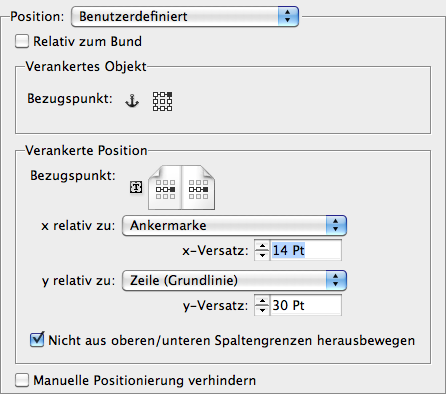Click the Relativ zum Bund label text
This screenshot has height=394, width=446.
[88, 42]
